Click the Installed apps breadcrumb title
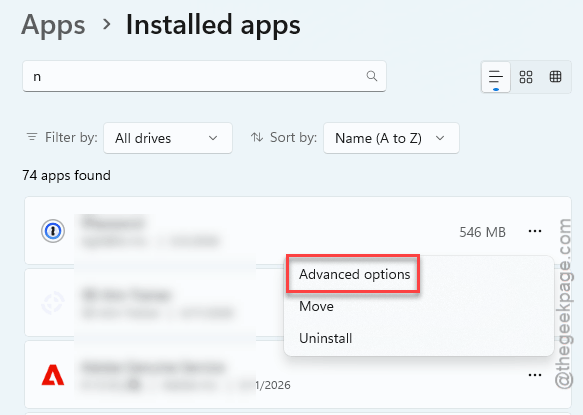The height and width of the screenshot is (415, 583). (213, 25)
